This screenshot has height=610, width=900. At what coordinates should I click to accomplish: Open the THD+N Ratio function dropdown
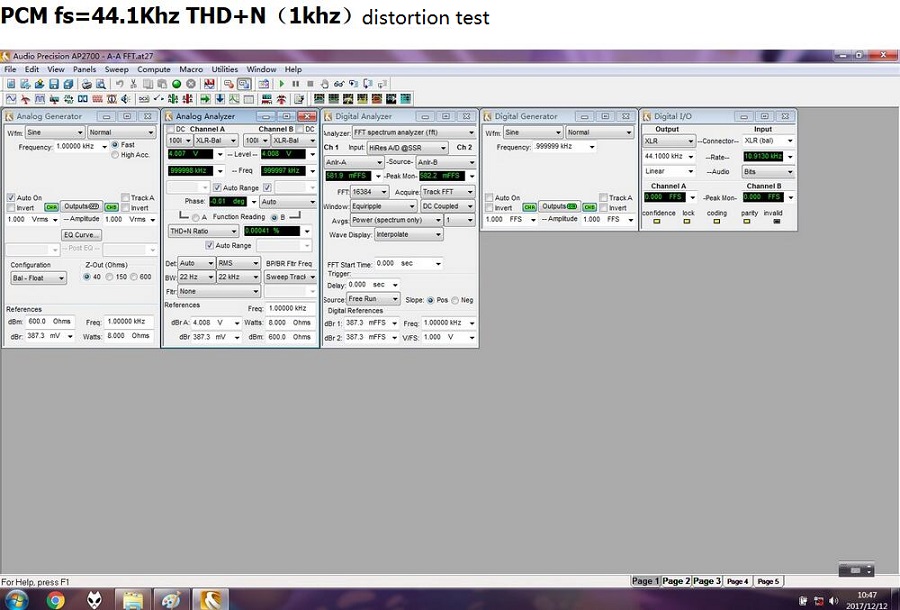tap(202, 231)
